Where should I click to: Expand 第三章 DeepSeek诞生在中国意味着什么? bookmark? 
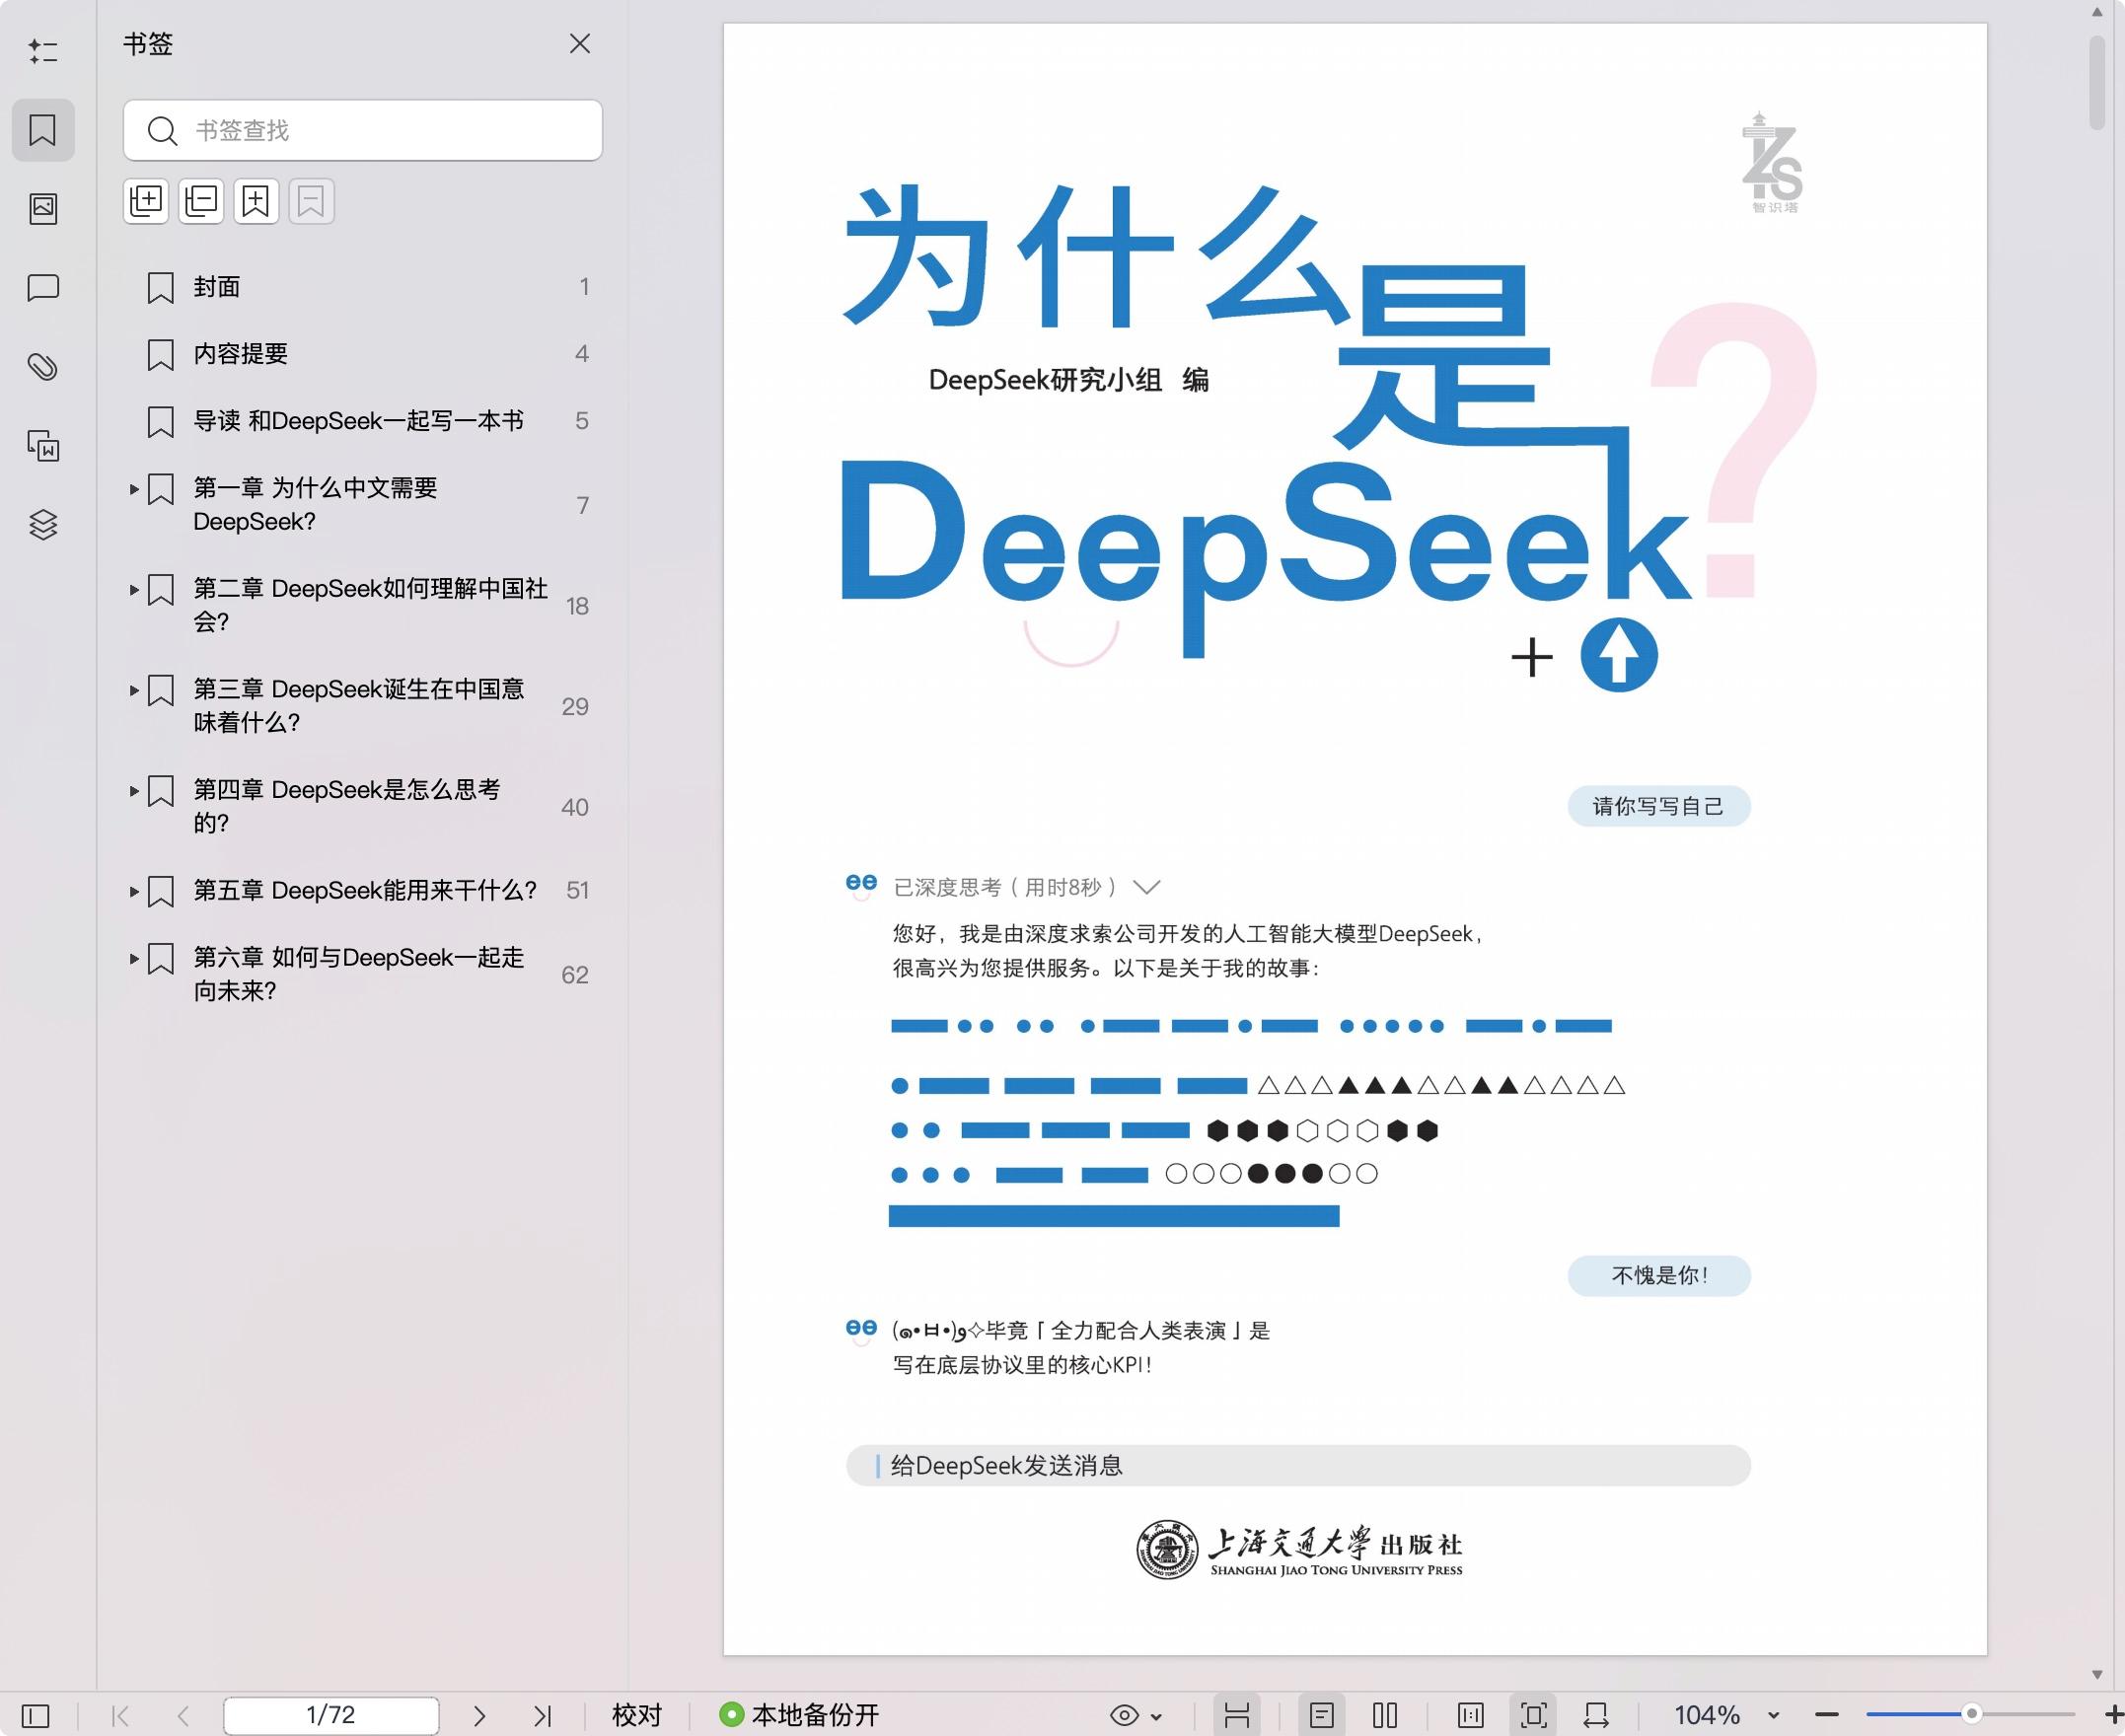[134, 690]
